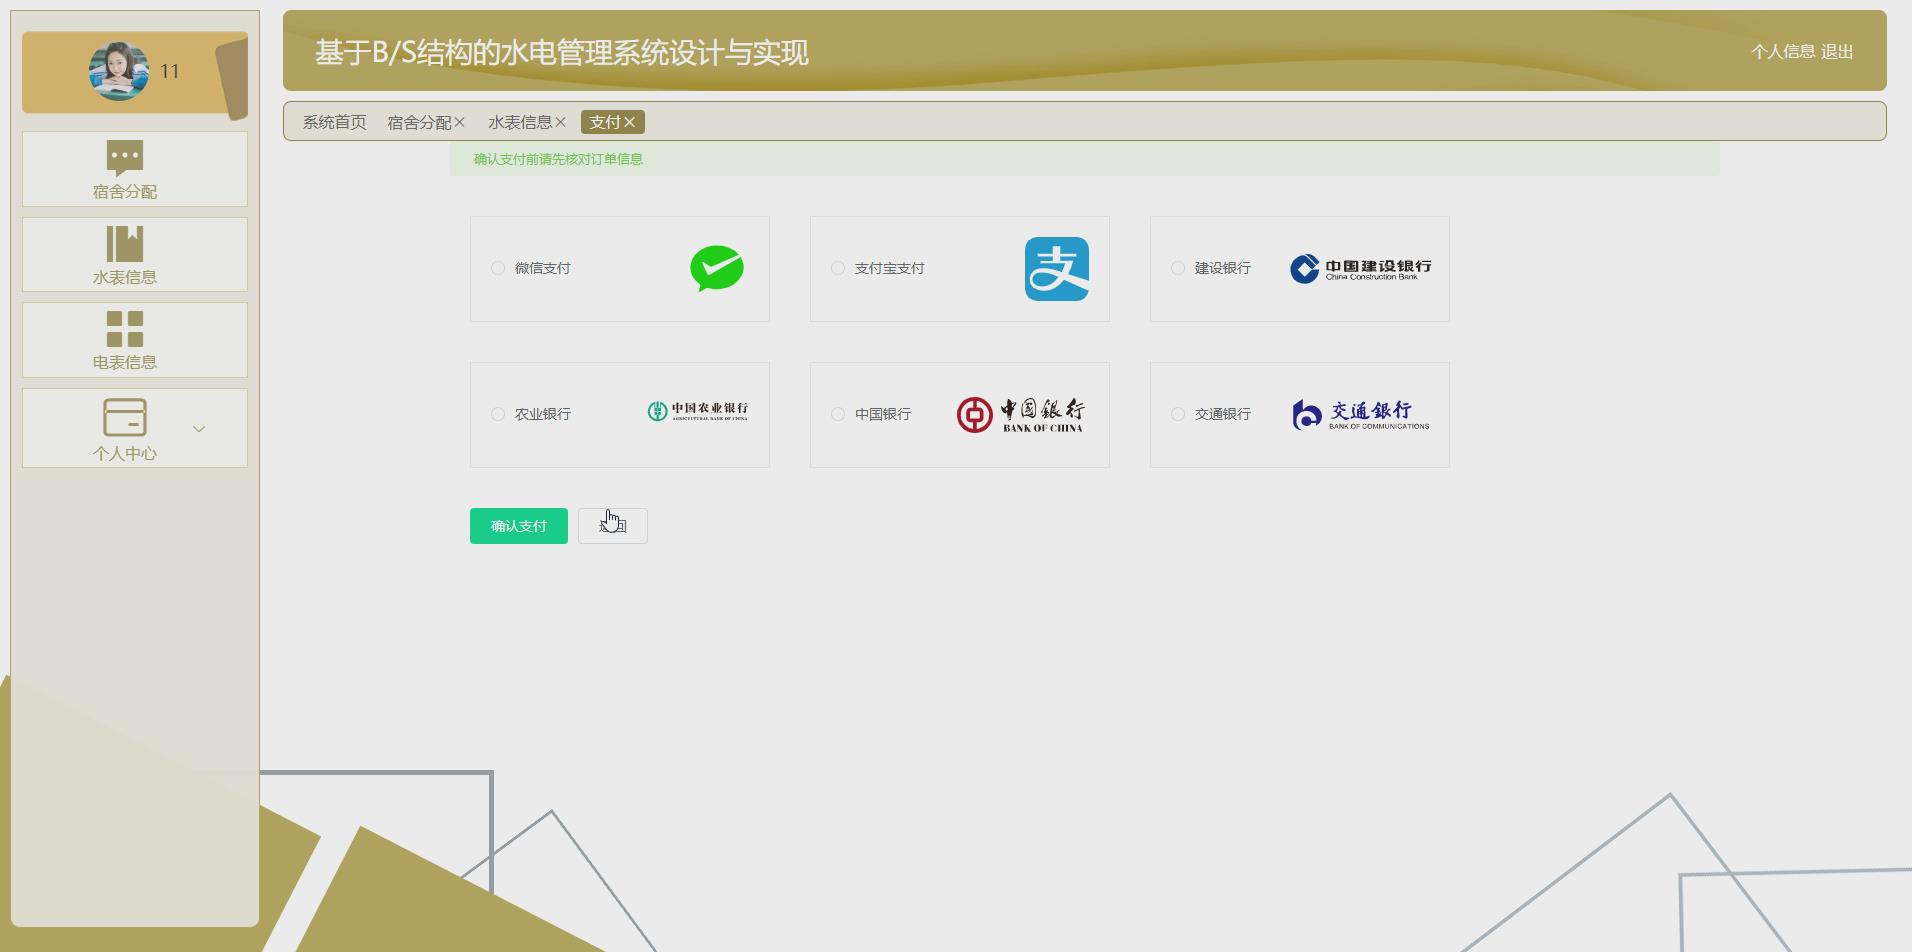Click the 微信支付 label text

click(x=543, y=268)
